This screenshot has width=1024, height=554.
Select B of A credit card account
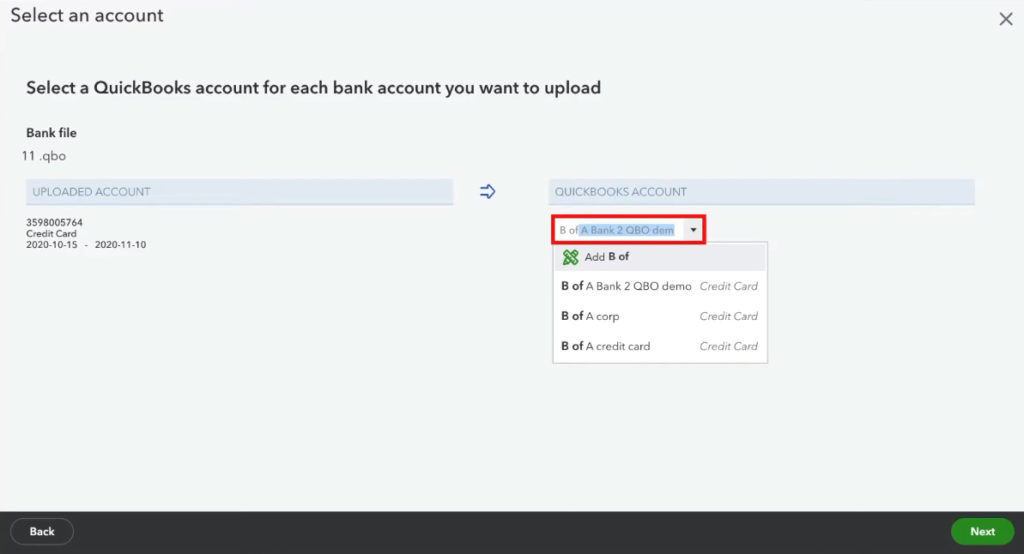606,346
